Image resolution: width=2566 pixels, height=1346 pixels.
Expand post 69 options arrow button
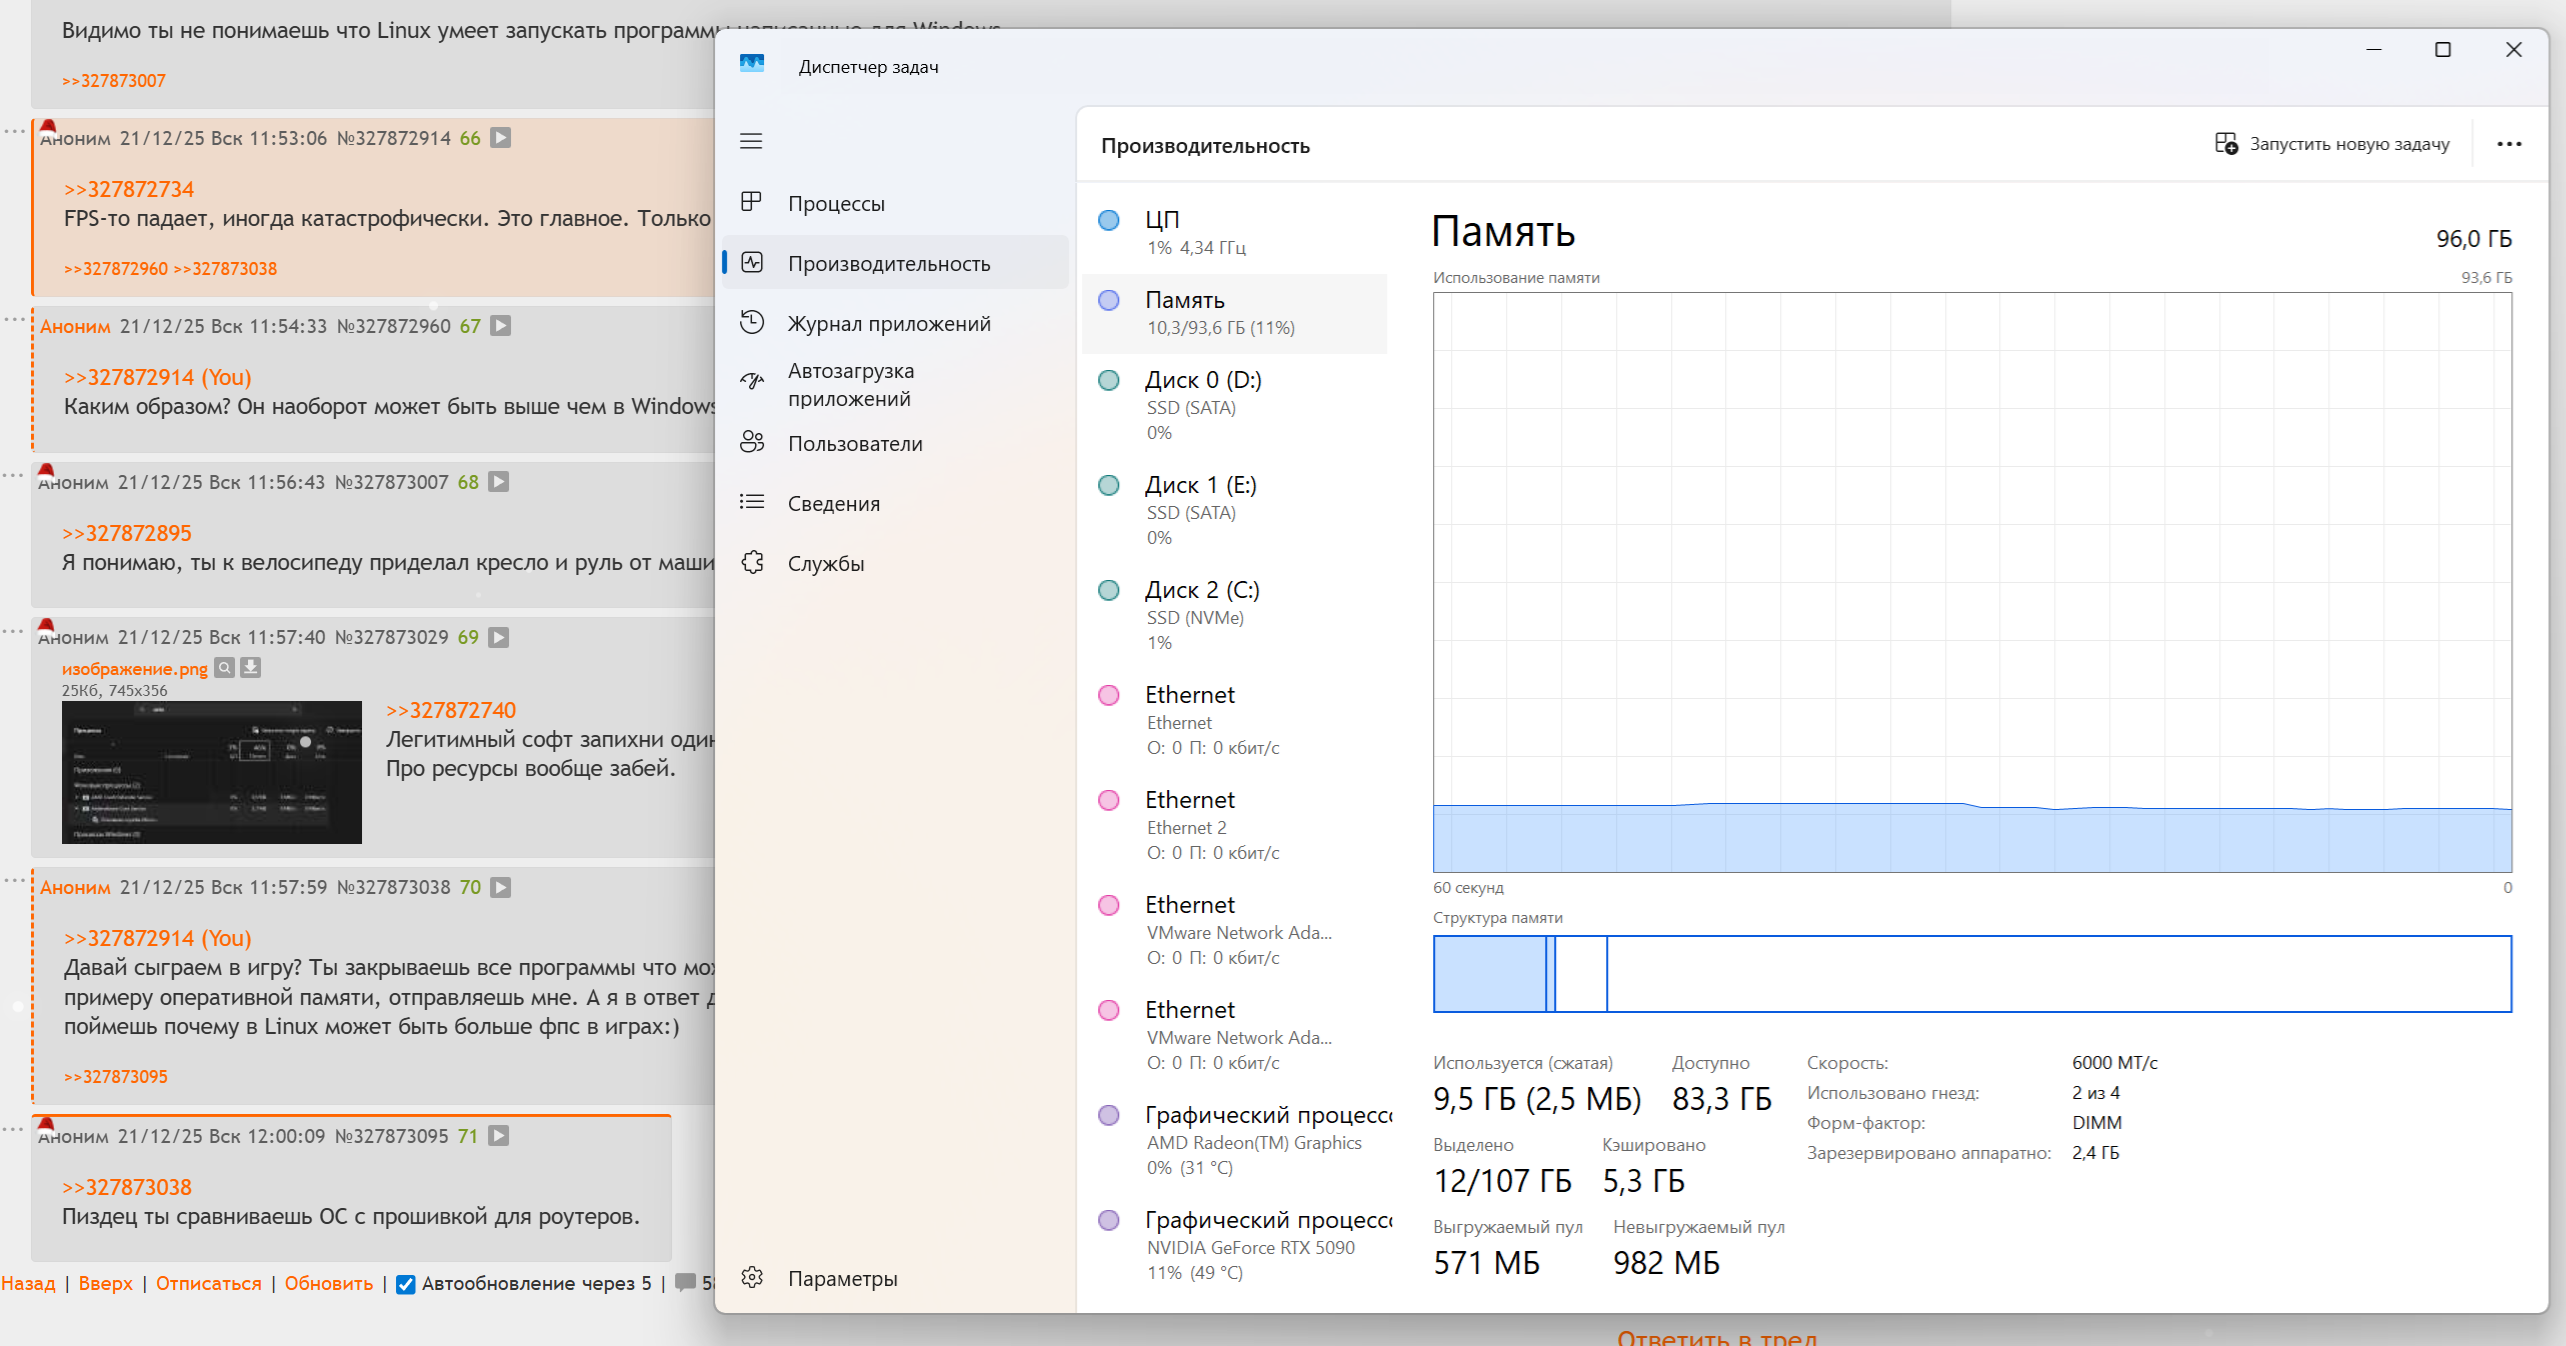[499, 637]
